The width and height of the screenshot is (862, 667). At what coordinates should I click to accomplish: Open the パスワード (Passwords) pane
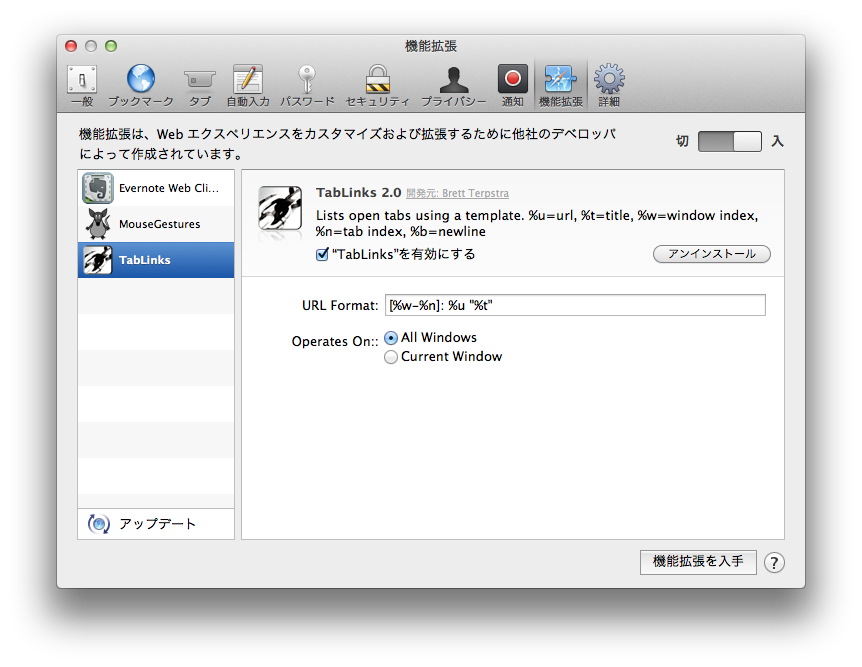pyautogui.click(x=307, y=85)
